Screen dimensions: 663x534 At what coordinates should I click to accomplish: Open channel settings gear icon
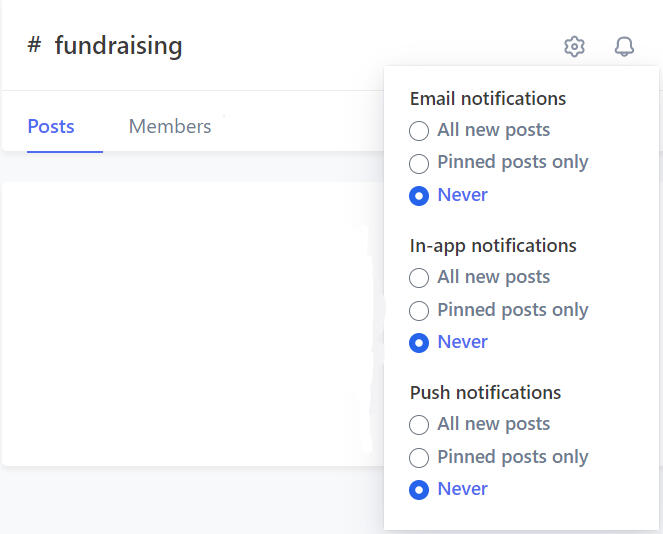tap(574, 46)
